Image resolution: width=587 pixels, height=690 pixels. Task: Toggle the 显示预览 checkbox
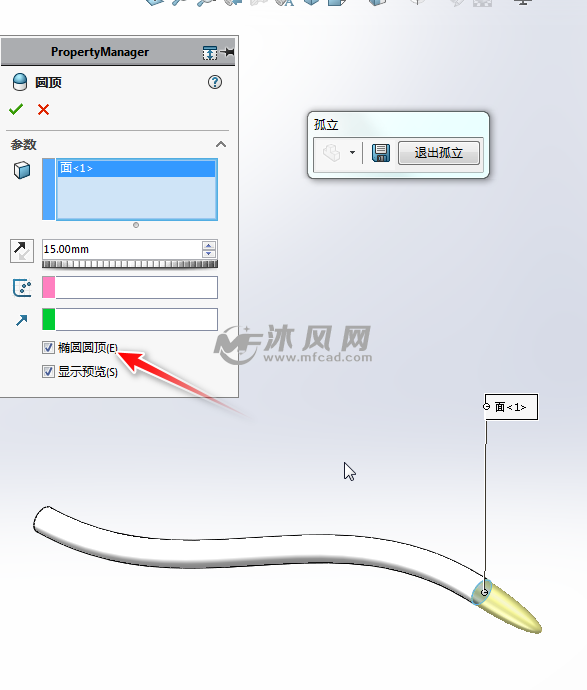coord(48,371)
